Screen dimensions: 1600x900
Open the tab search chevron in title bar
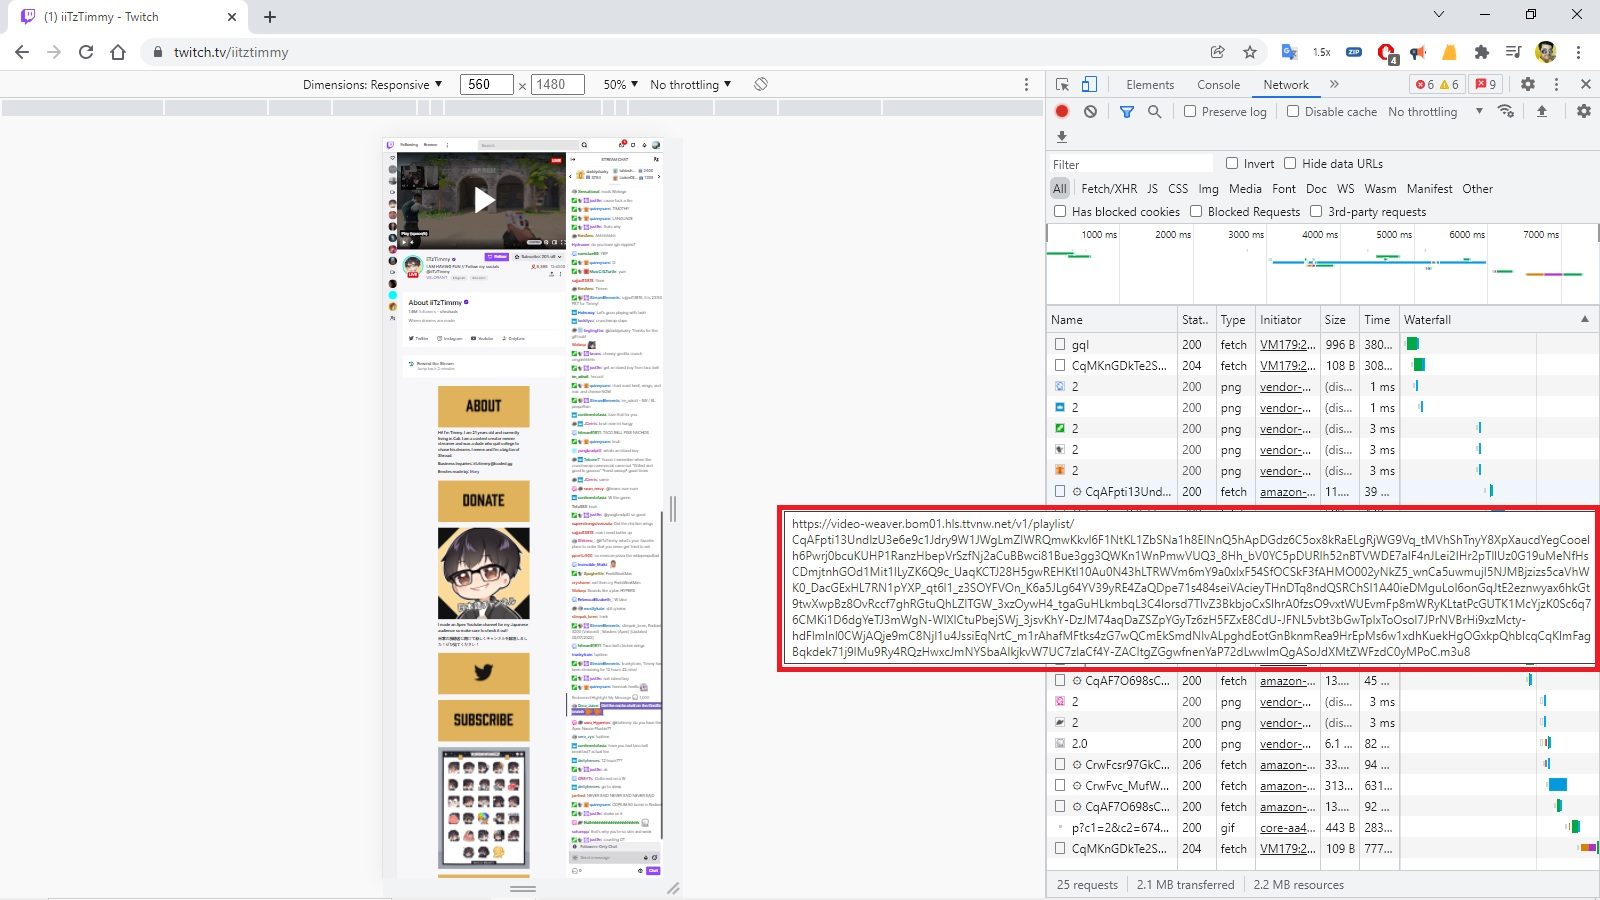(1439, 15)
